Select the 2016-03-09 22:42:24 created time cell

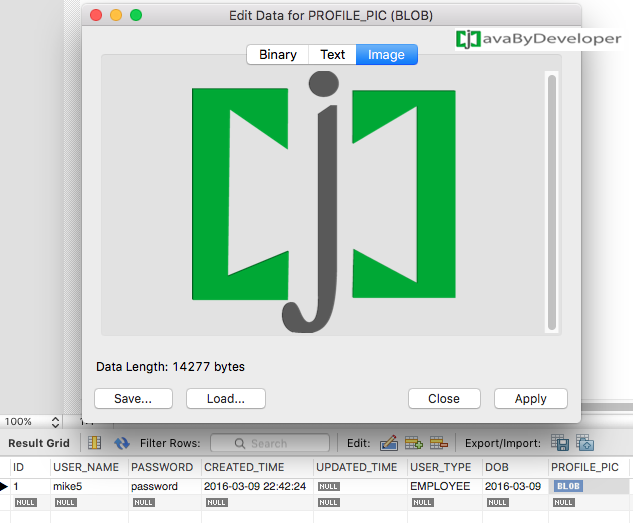click(x=257, y=486)
